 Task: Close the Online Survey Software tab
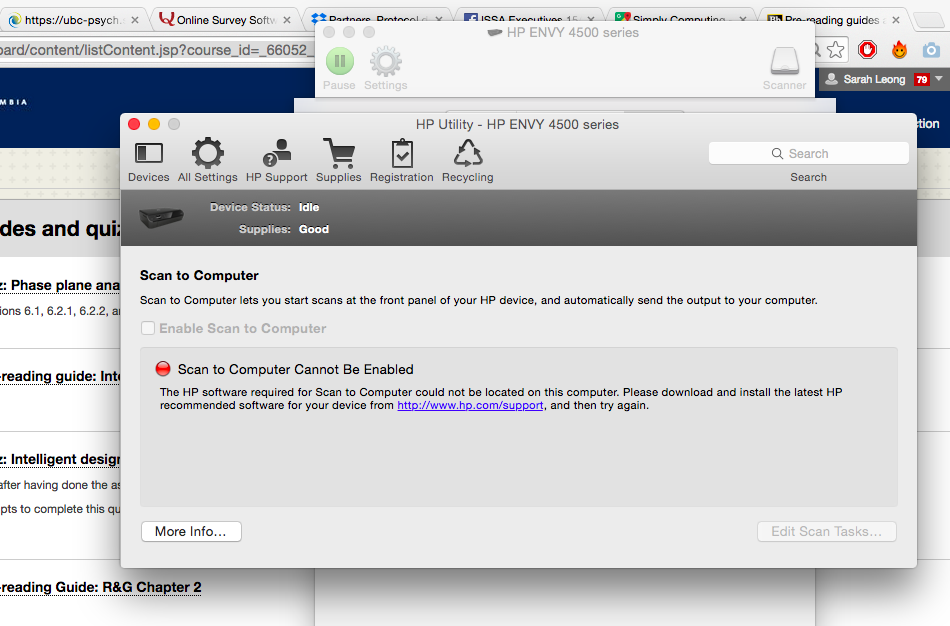pos(287,20)
